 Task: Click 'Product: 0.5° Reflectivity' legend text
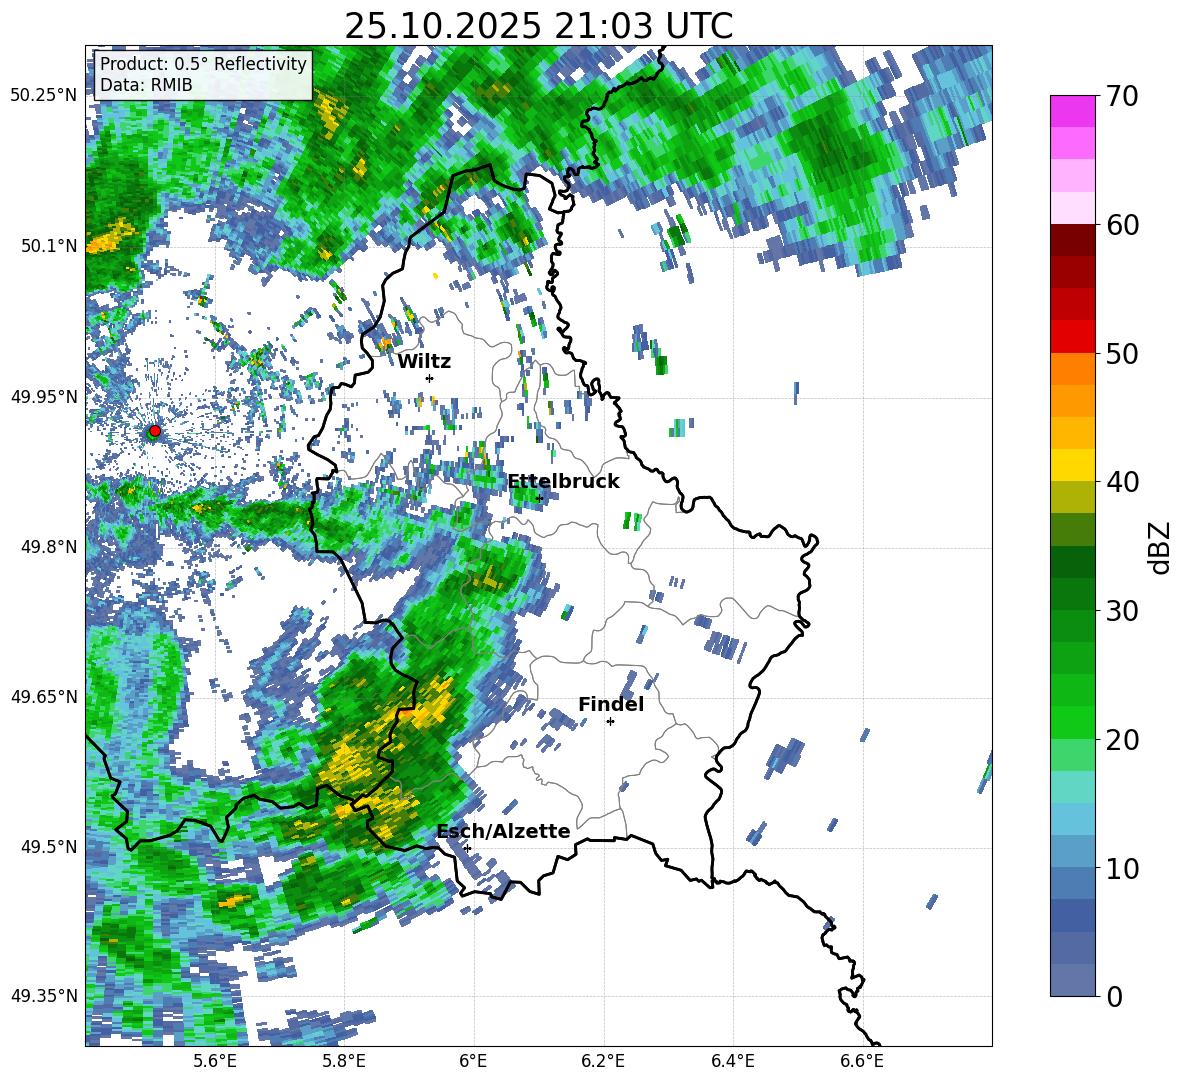203,63
